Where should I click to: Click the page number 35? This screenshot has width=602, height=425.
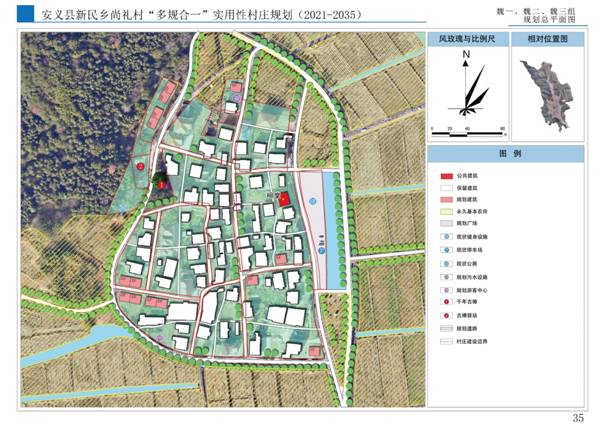click(x=578, y=417)
